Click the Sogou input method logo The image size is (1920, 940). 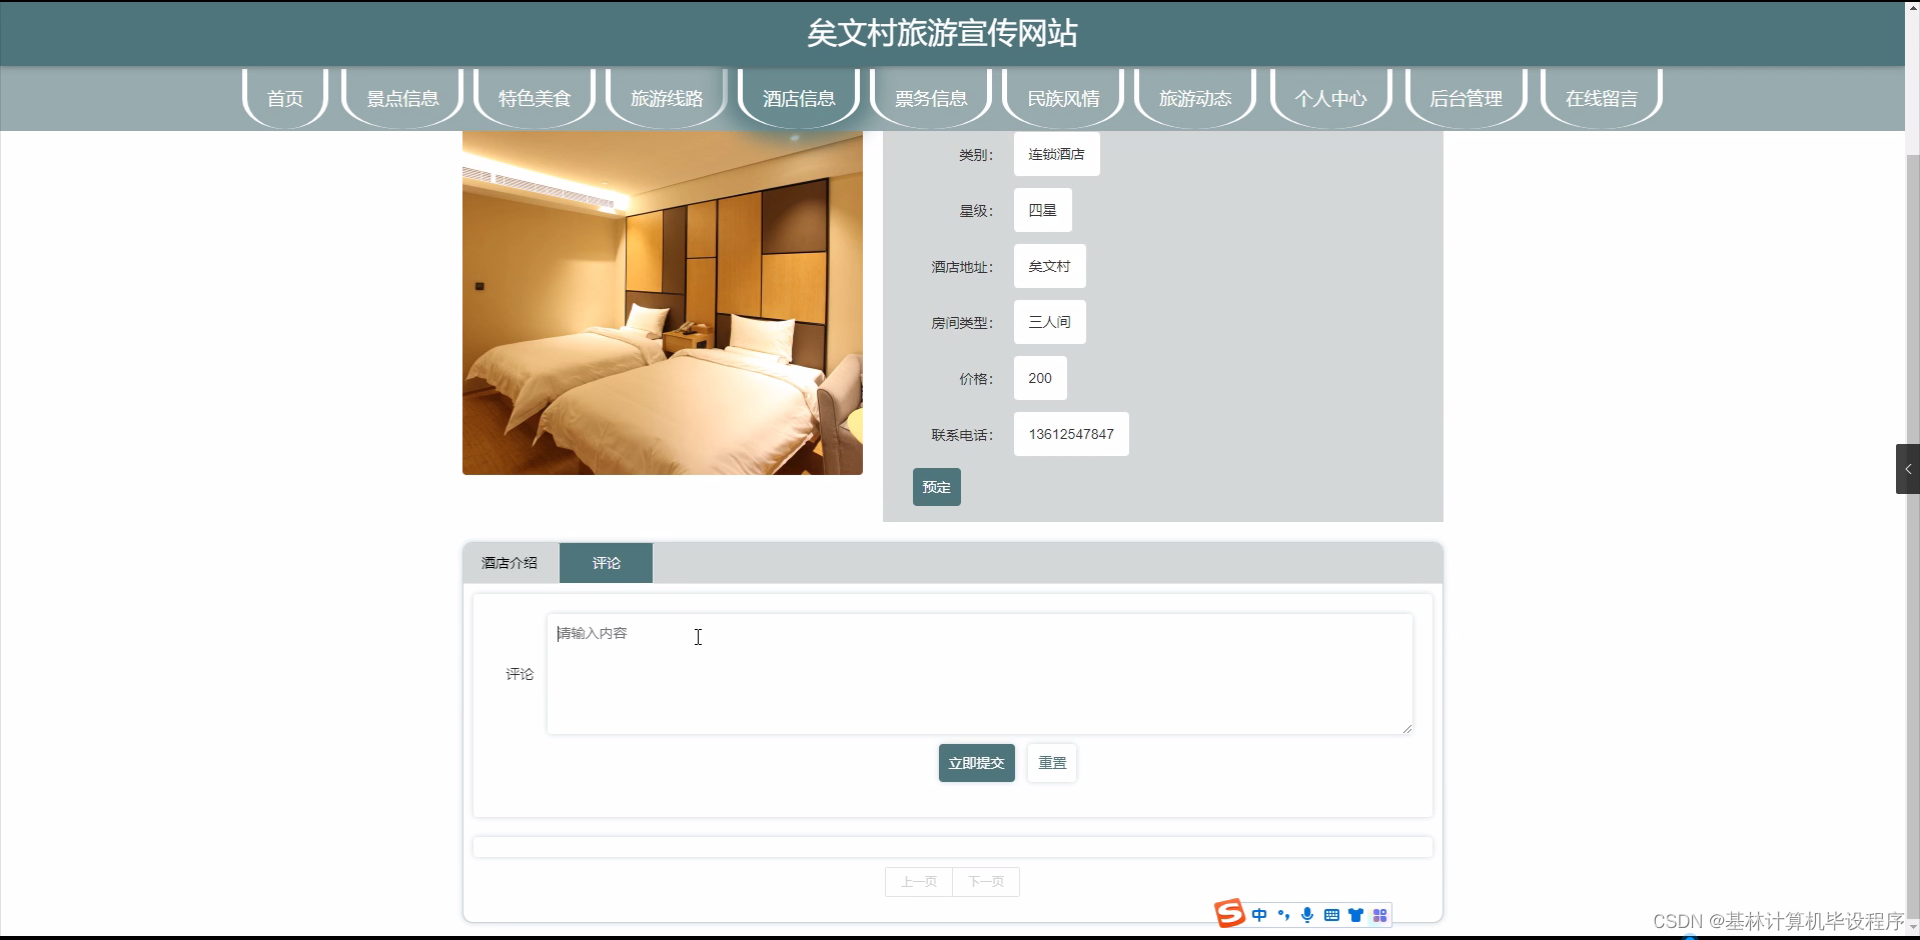[x=1229, y=913]
